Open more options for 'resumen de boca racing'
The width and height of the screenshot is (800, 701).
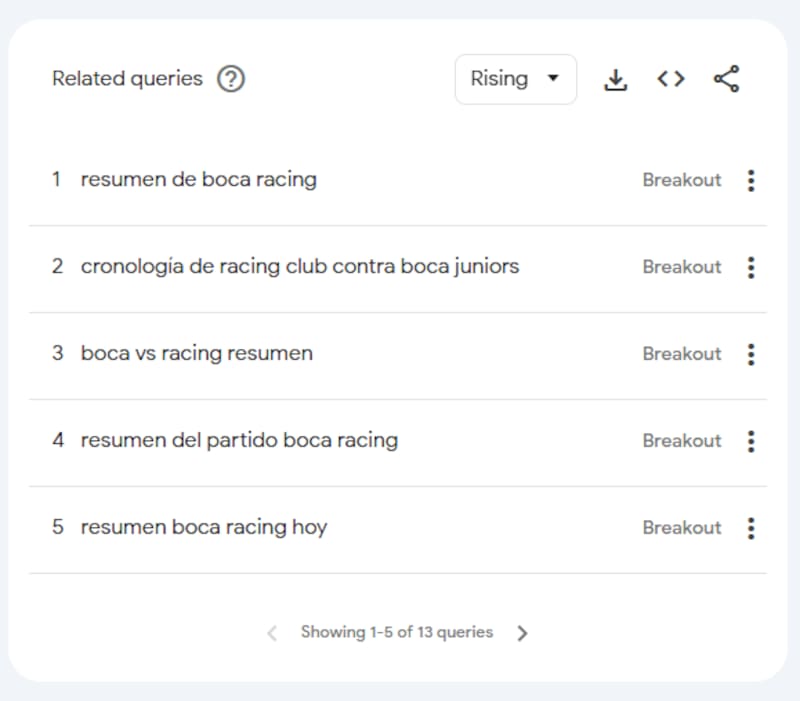[x=751, y=181]
